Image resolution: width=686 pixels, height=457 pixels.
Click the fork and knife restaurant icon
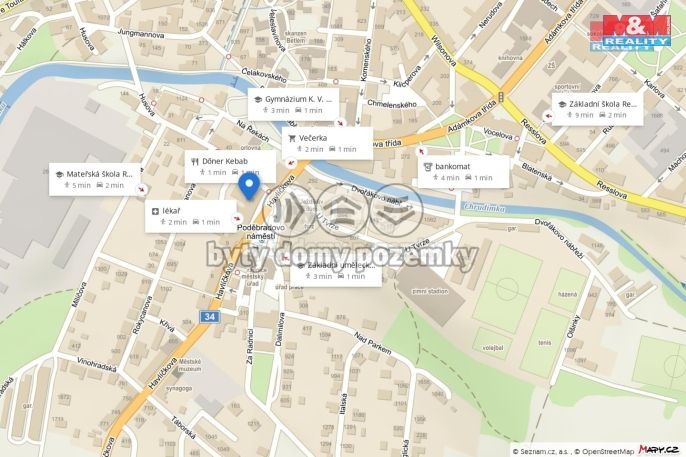pos(195,161)
